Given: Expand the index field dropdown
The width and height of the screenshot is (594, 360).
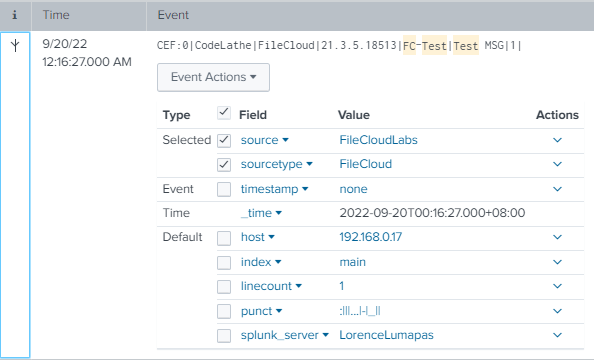Looking at the screenshot, I should point(261,262).
